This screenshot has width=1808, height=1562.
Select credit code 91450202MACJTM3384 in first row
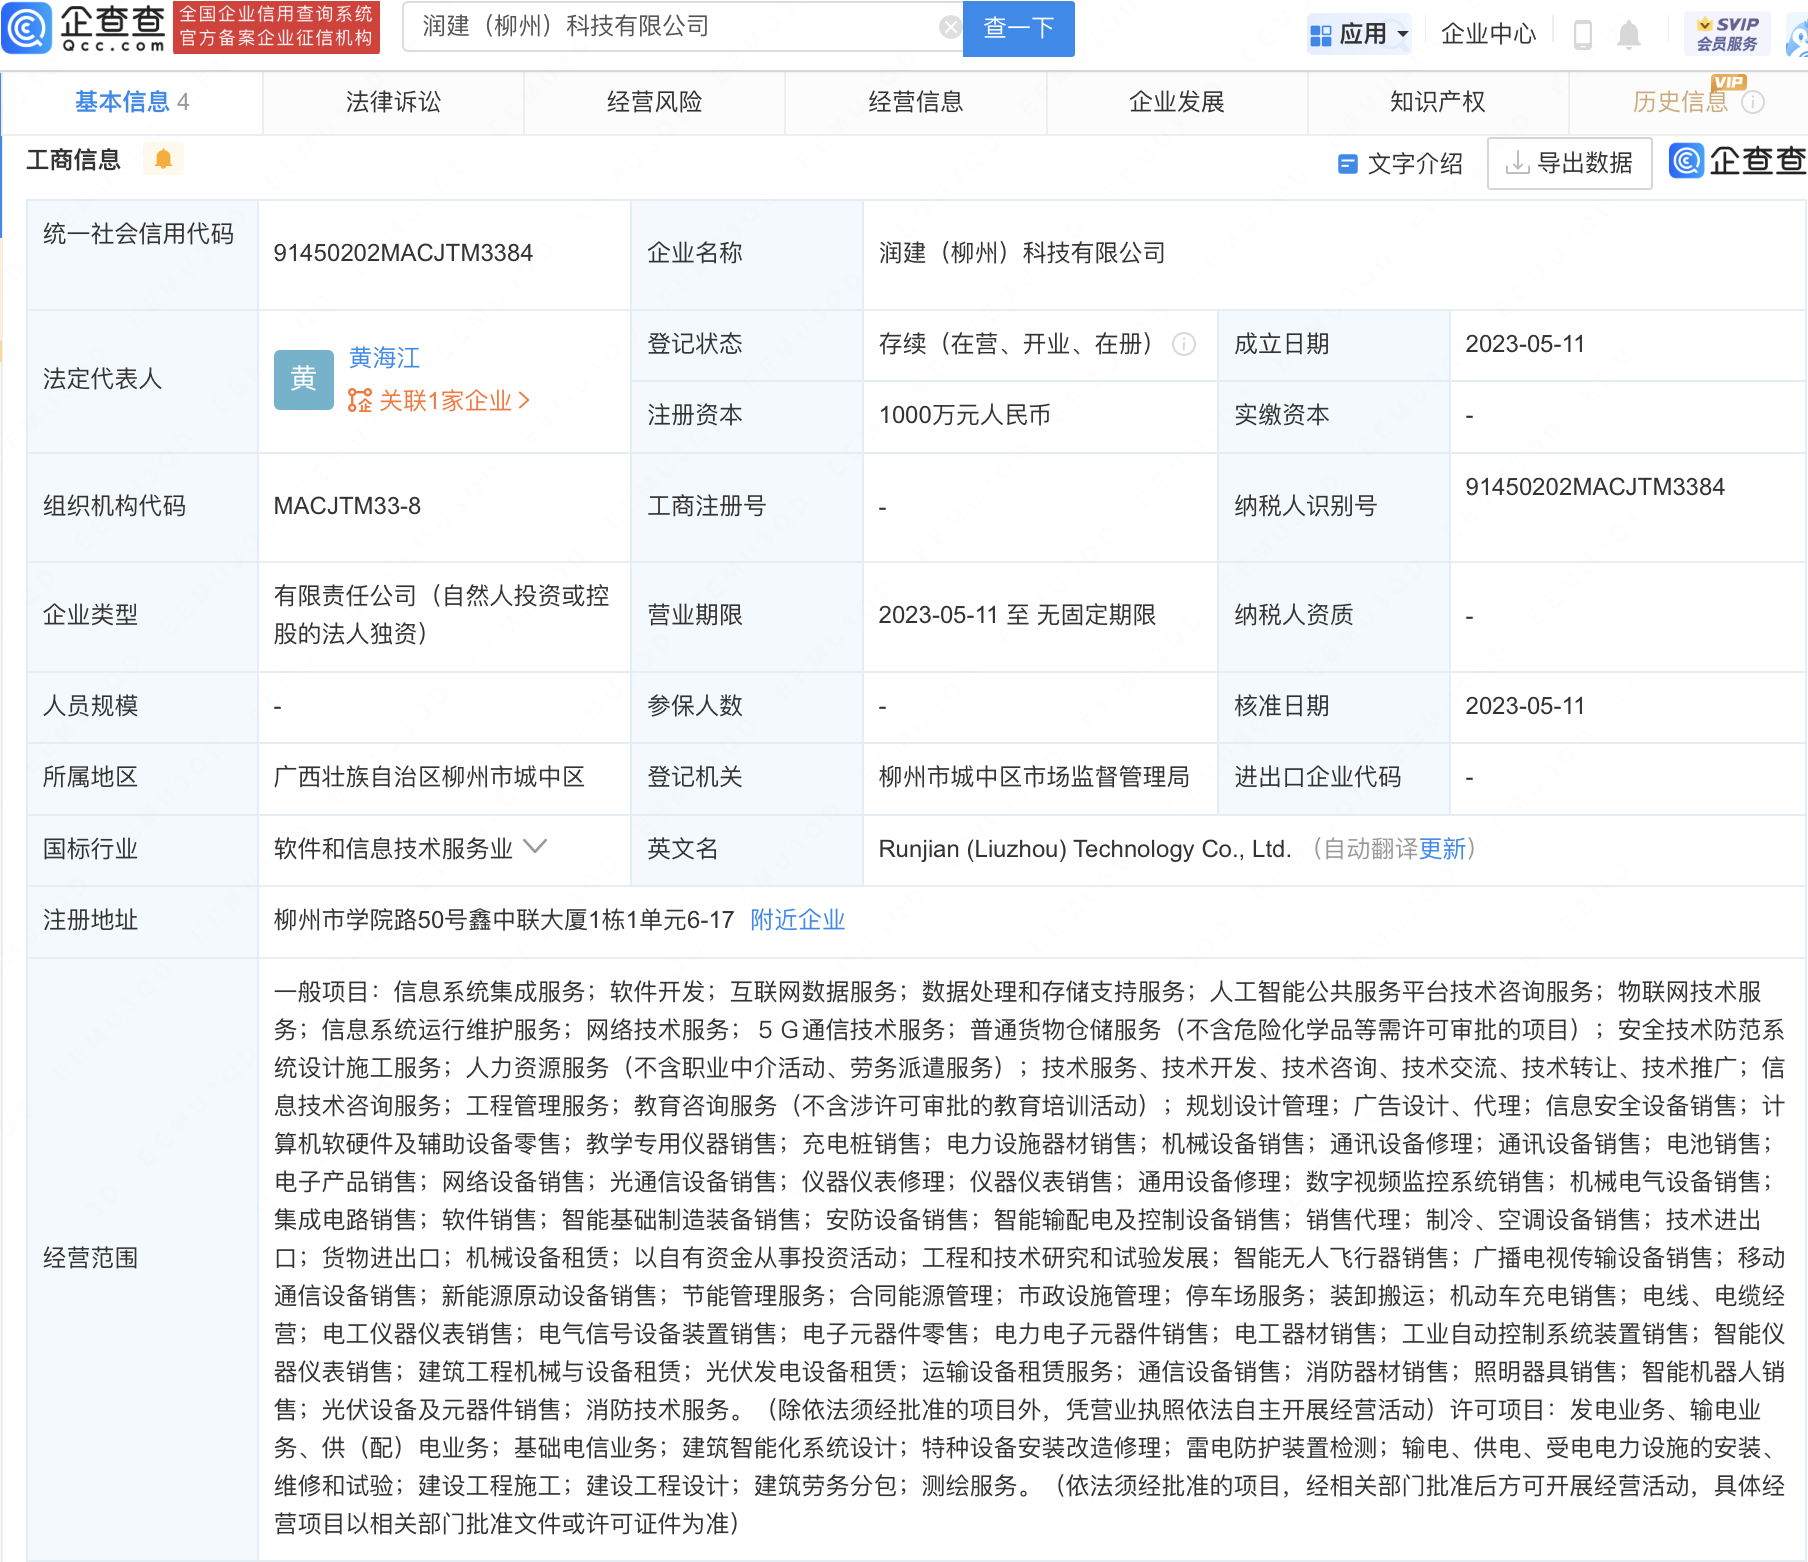click(403, 253)
